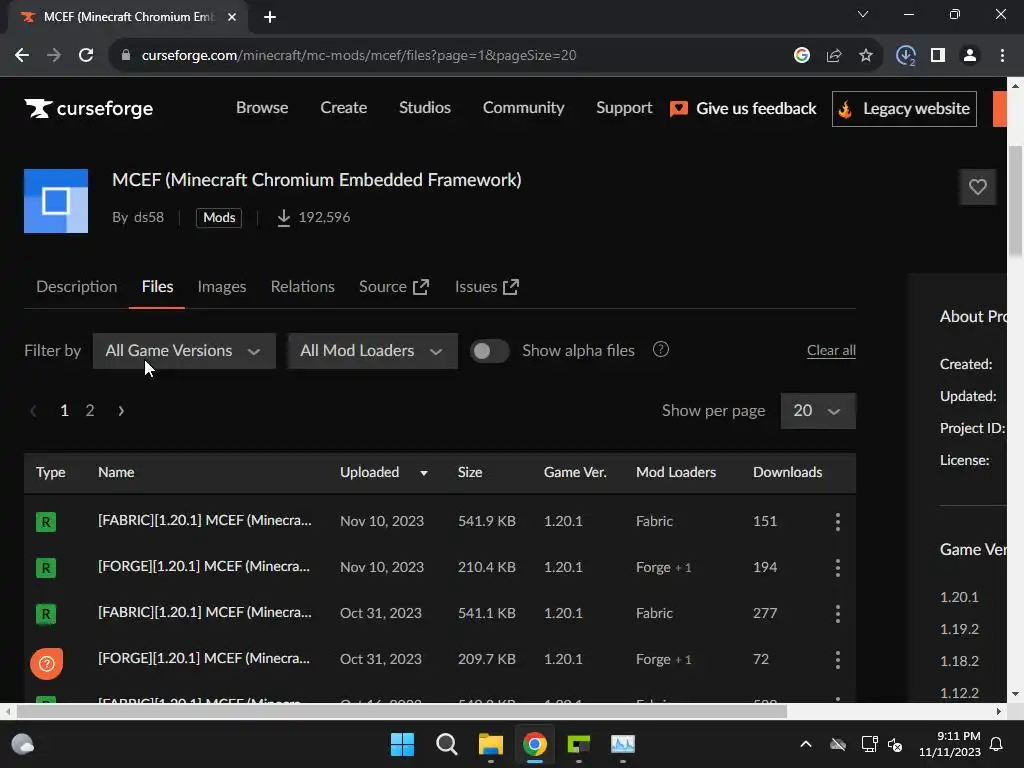
Task: Click the CurseForge logo
Action: pyautogui.click(x=89, y=108)
